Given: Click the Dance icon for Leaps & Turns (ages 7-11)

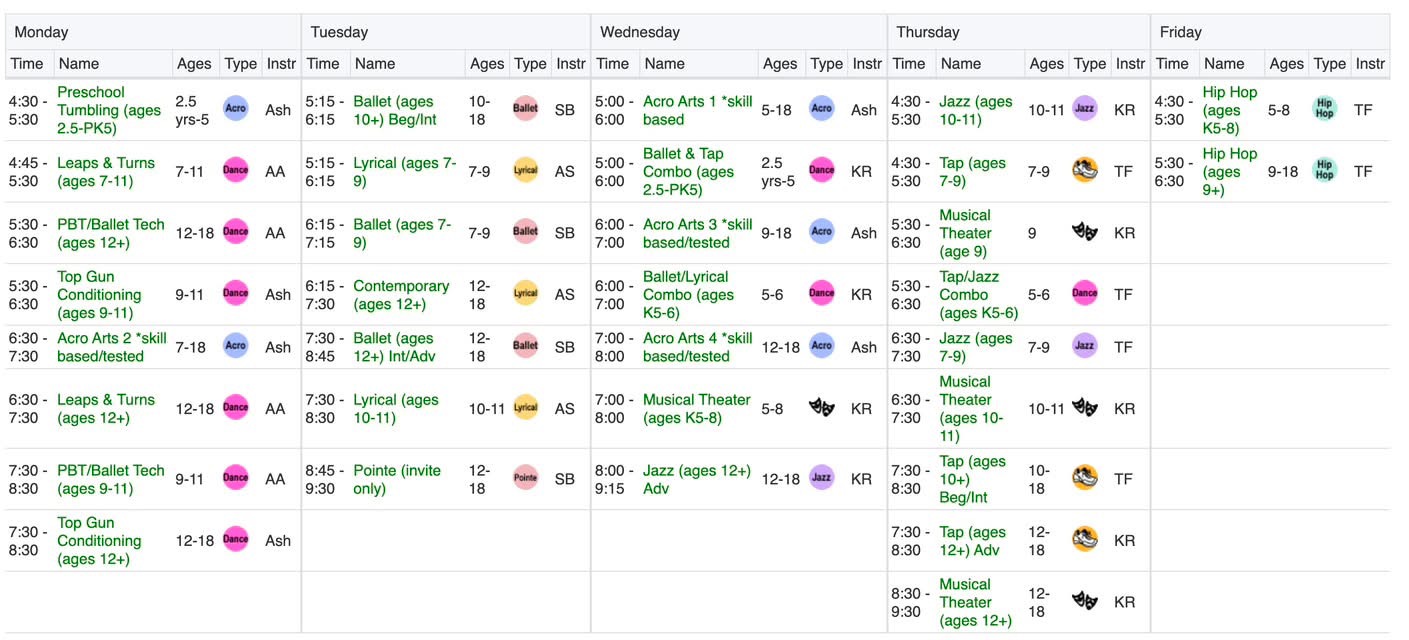Looking at the screenshot, I should click(235, 171).
